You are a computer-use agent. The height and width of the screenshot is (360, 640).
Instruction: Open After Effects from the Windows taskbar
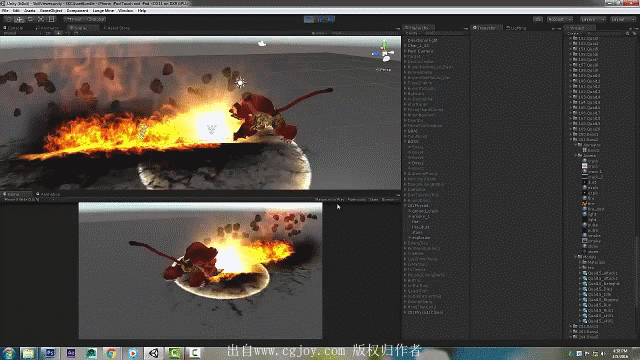click(71, 353)
